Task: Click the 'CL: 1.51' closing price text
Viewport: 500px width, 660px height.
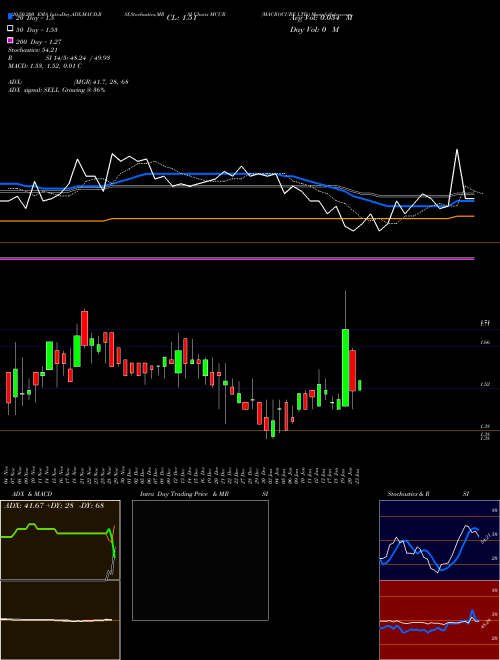Action: coord(181,18)
